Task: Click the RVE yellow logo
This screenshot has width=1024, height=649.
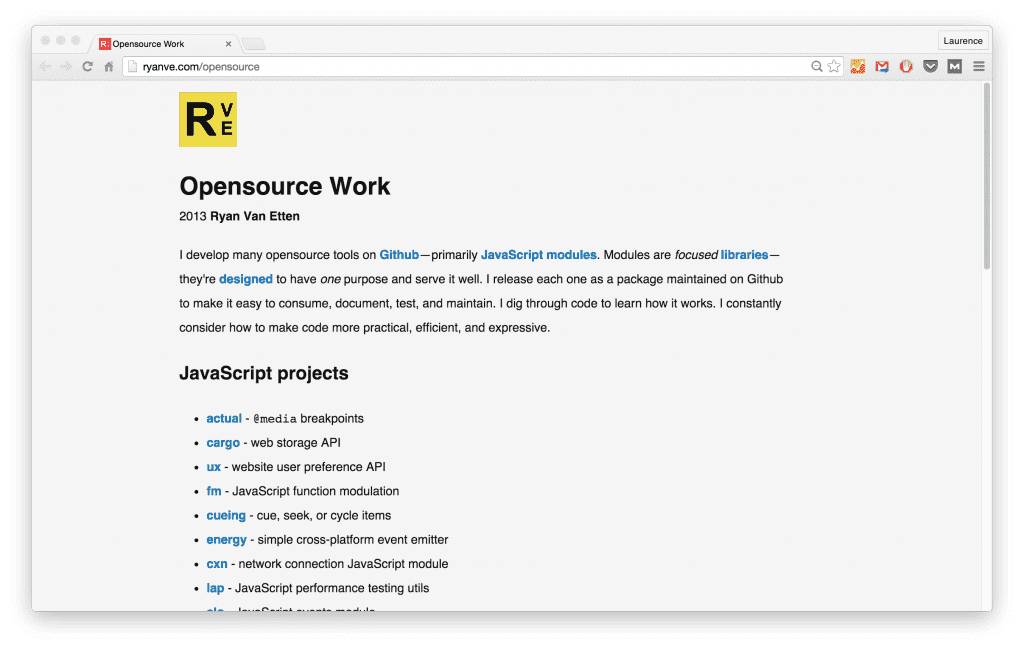Action: click(208, 119)
